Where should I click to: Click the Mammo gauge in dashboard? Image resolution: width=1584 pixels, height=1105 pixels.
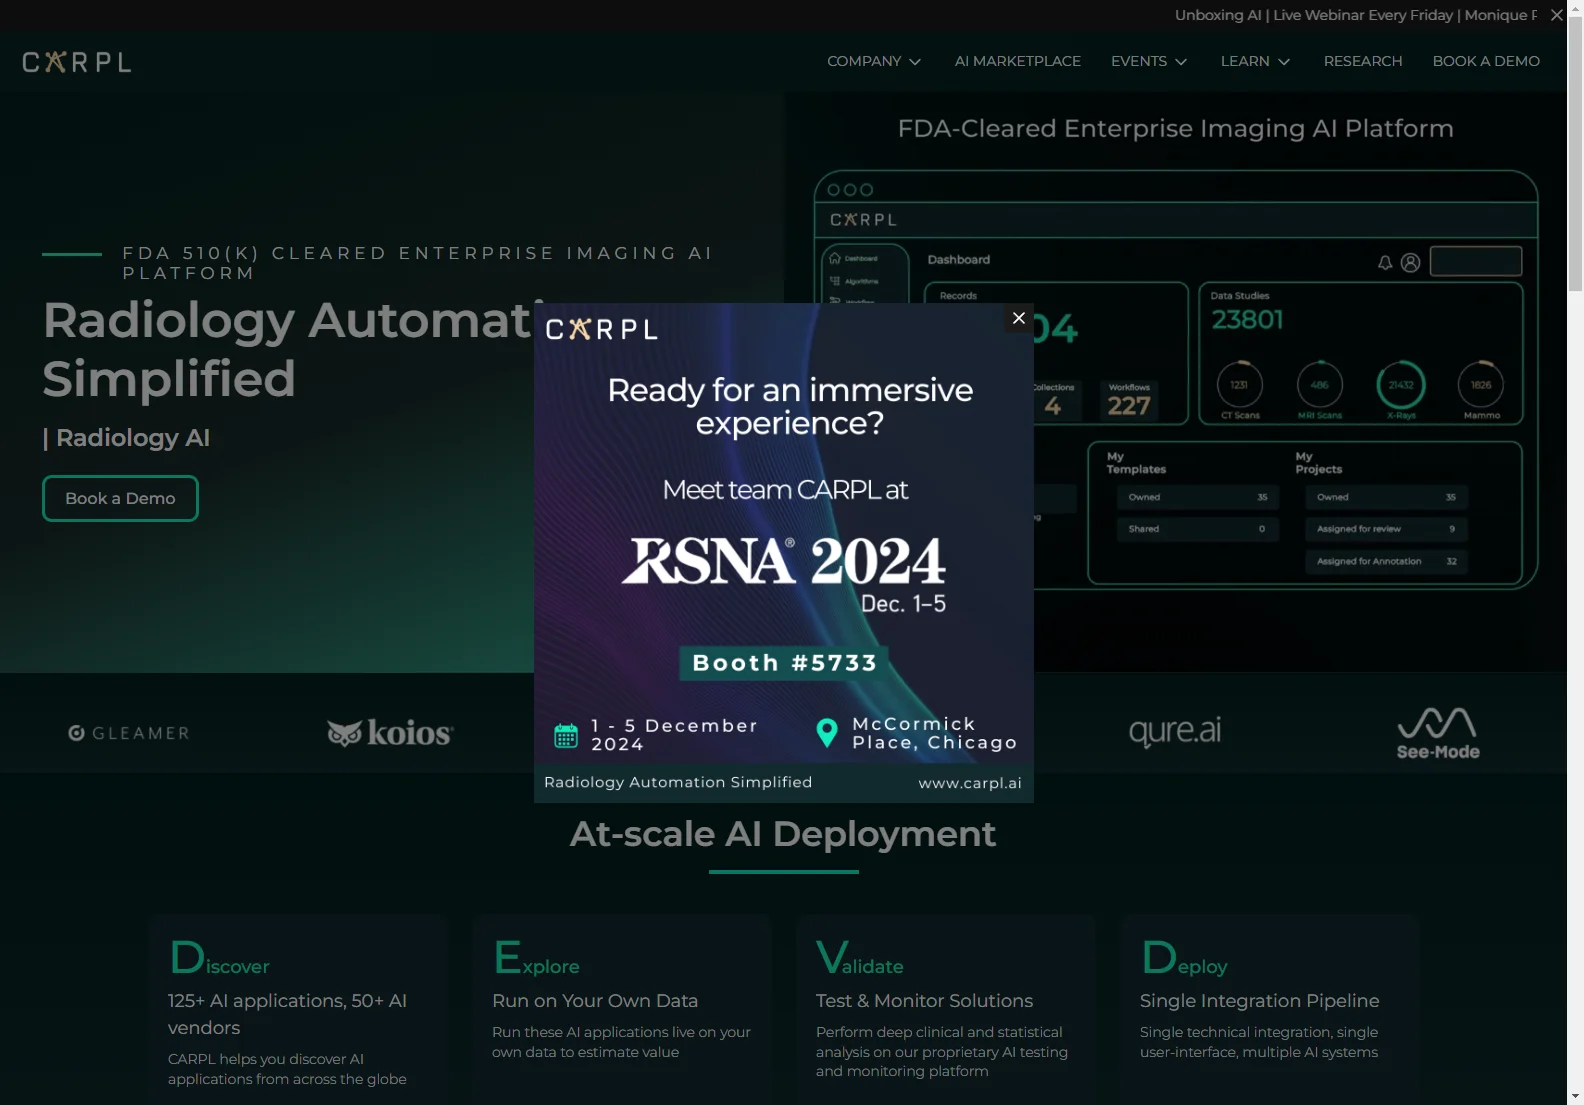1482,390
